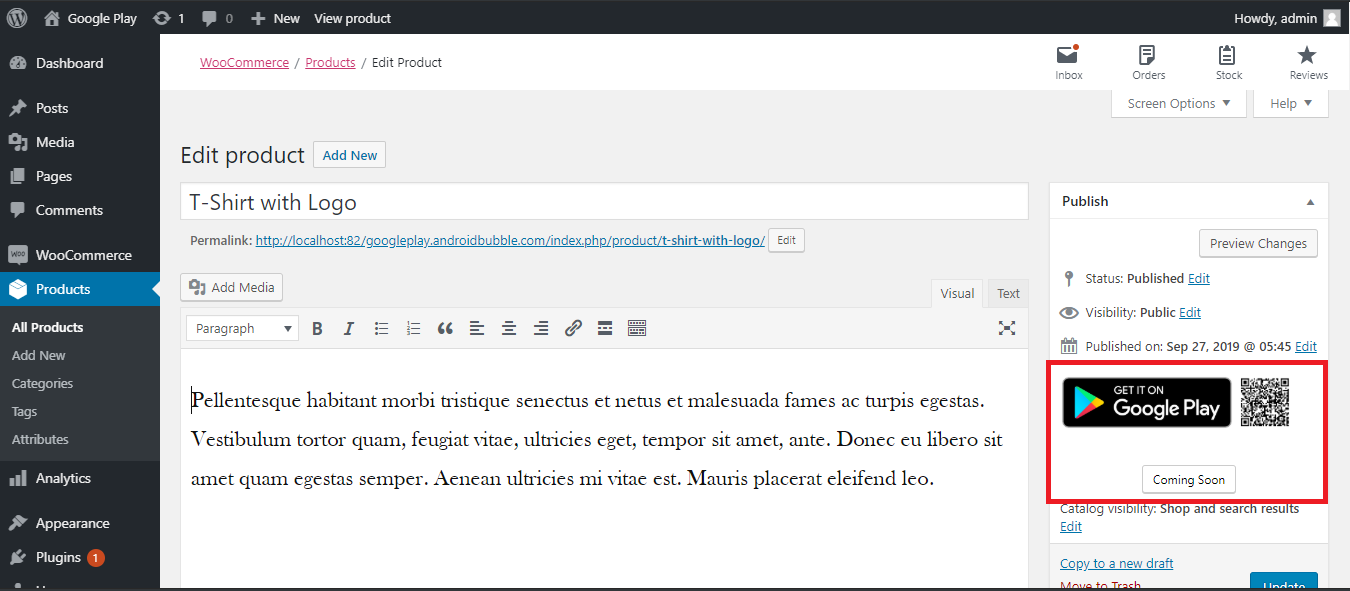Image resolution: width=1350 pixels, height=591 pixels.
Task: Open Appearance in the sidebar
Action: (80, 523)
